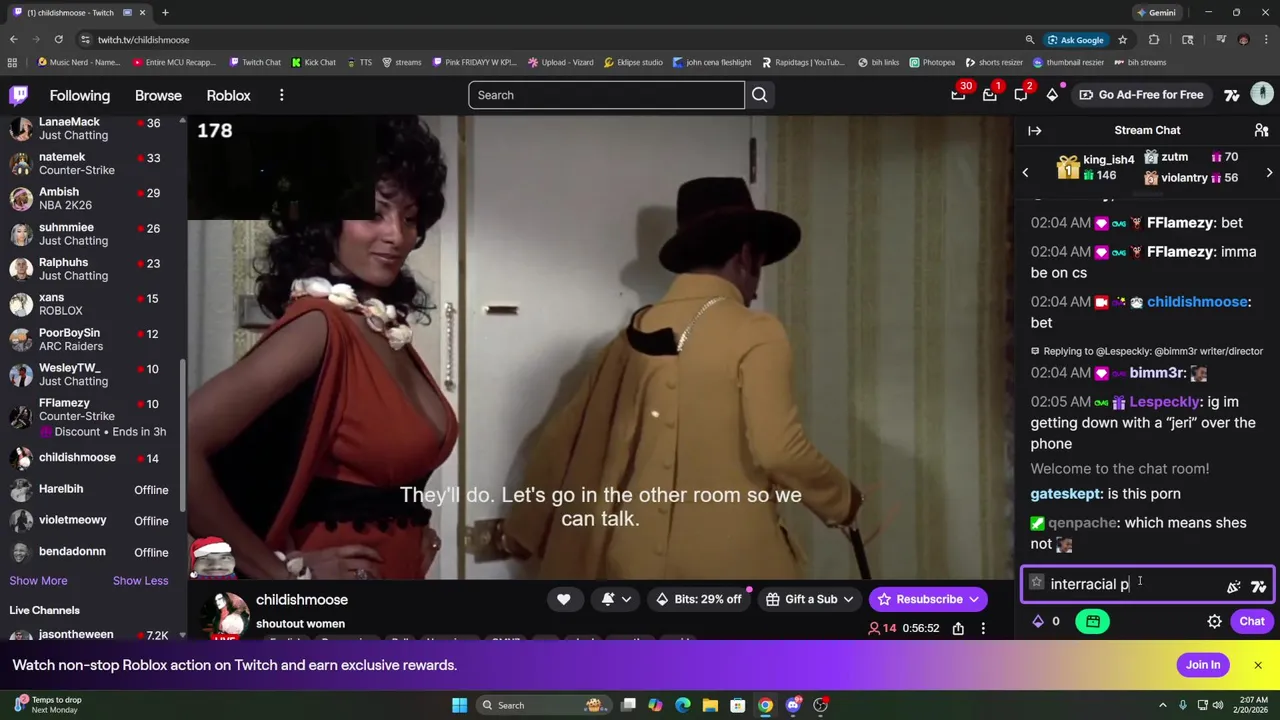1280x720 pixels.
Task: Open 7TV emote menu in chat input
Action: point(1258,587)
